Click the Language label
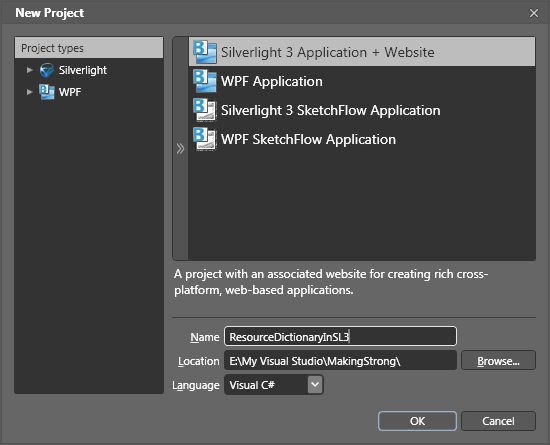 tap(196, 385)
